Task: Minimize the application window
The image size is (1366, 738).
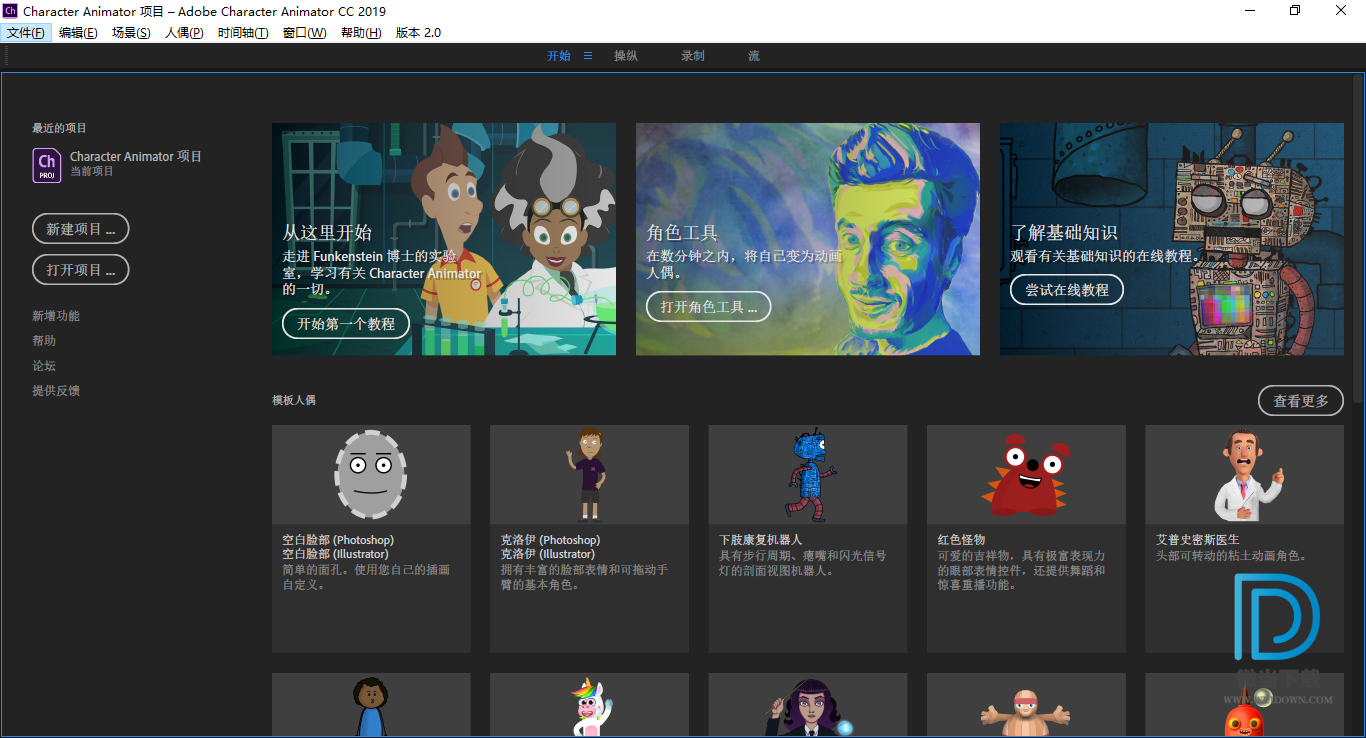Action: (x=1250, y=11)
